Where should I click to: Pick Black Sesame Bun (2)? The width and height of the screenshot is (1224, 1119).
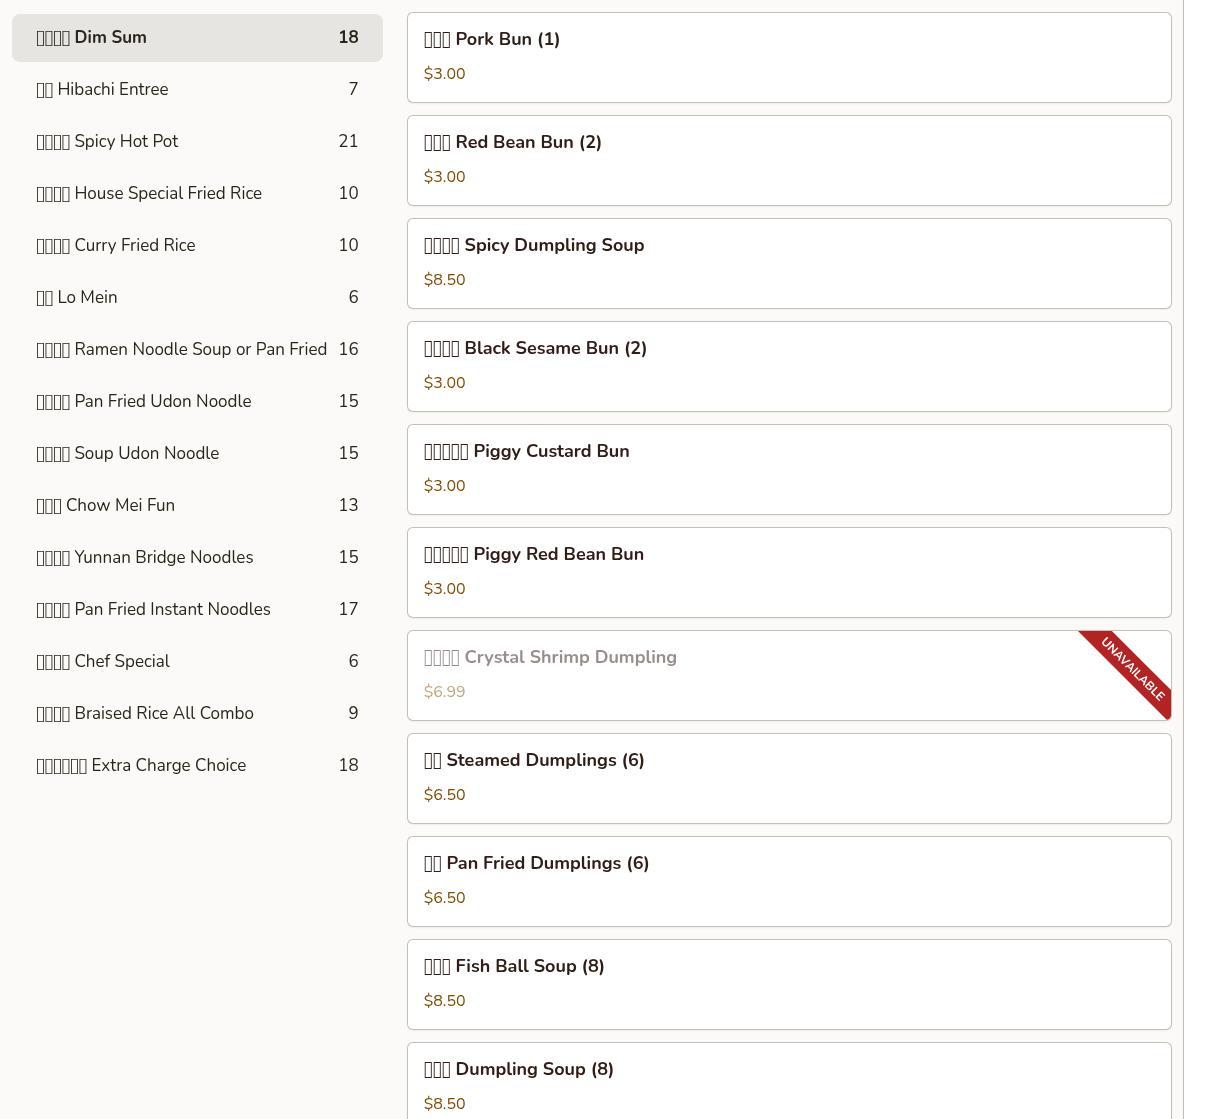point(788,366)
